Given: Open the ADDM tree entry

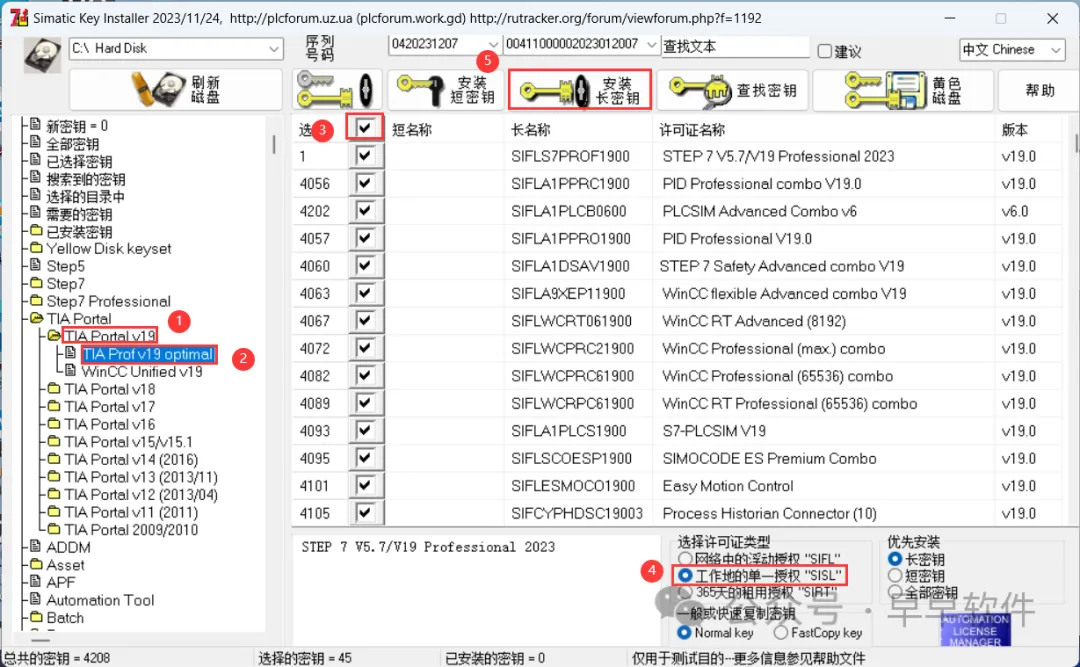Looking at the screenshot, I should [68, 547].
